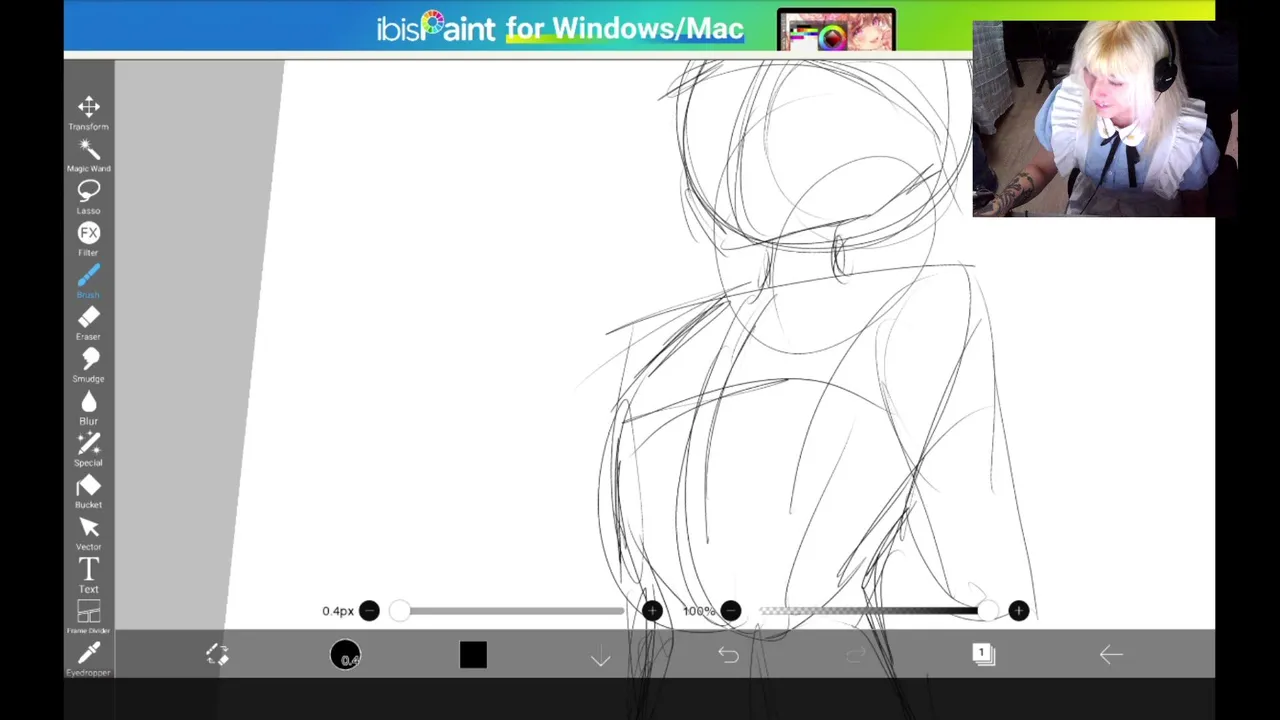The height and width of the screenshot is (720, 1280).
Task: Select the Special tool
Action: [x=89, y=449]
